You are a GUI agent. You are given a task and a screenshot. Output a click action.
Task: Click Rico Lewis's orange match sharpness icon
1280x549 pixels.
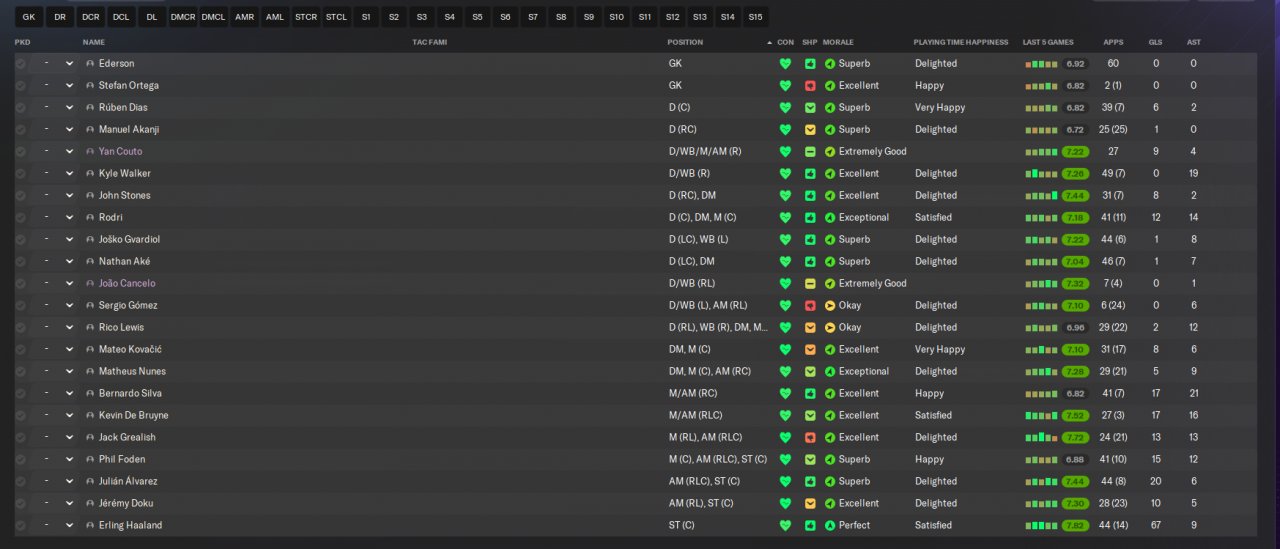810,327
